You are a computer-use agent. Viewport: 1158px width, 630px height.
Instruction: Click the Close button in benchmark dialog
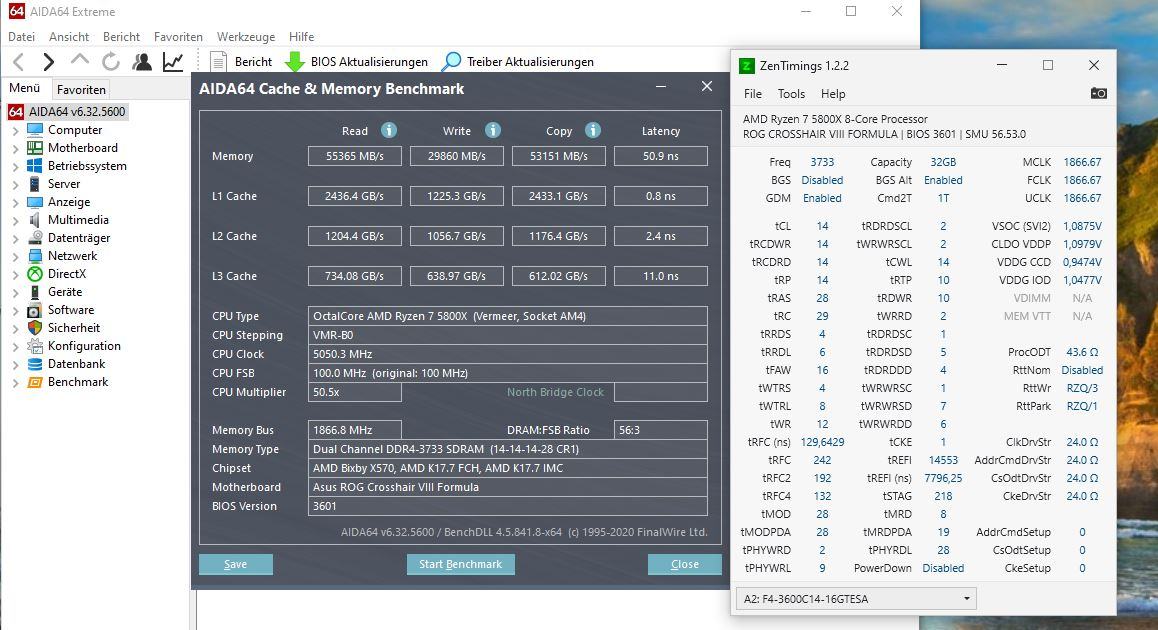coord(685,564)
